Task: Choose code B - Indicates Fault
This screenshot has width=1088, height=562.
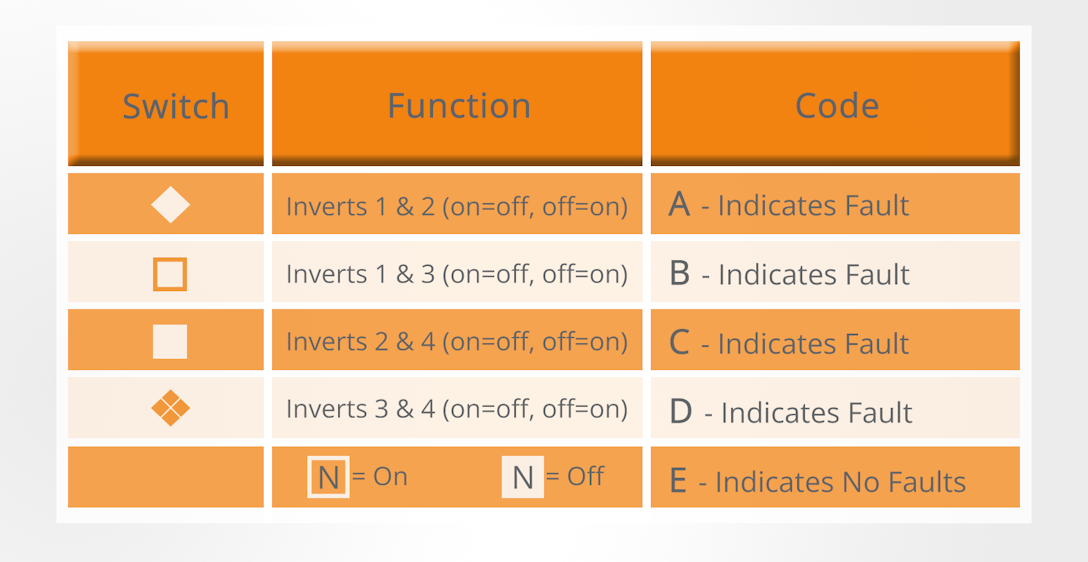Action: coord(789,274)
